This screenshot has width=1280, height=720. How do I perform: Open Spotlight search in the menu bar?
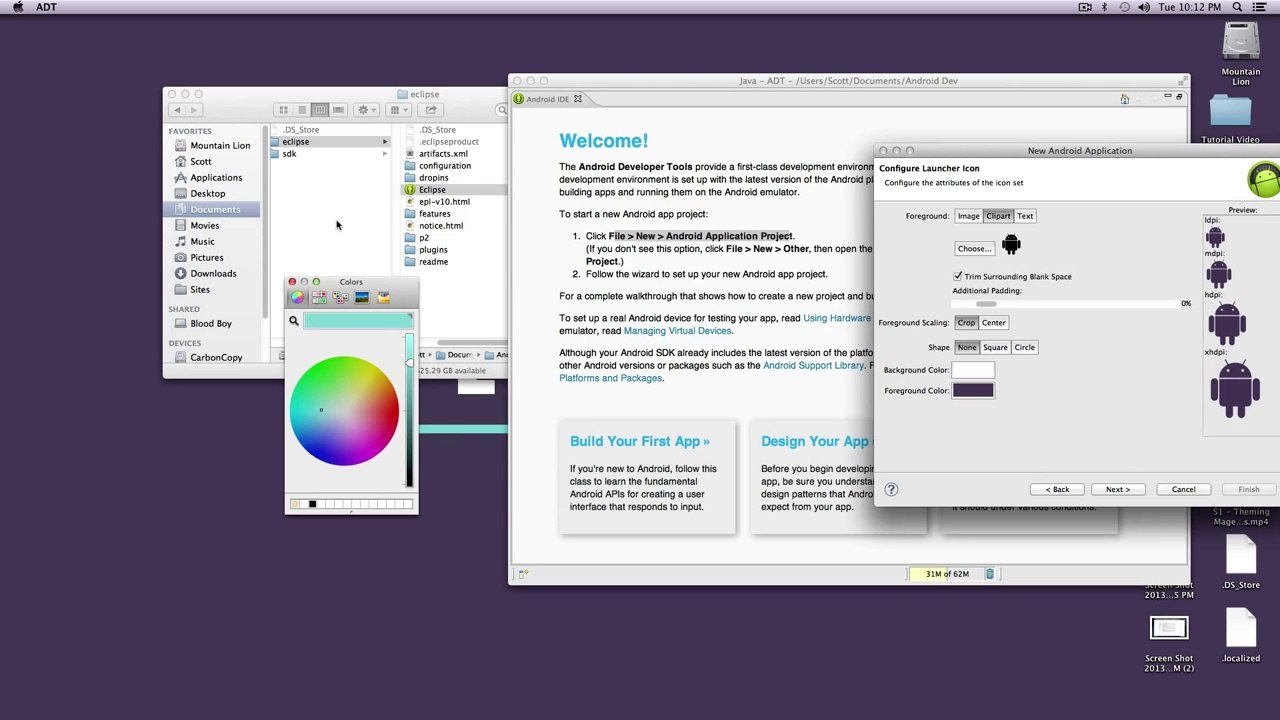point(1237,7)
